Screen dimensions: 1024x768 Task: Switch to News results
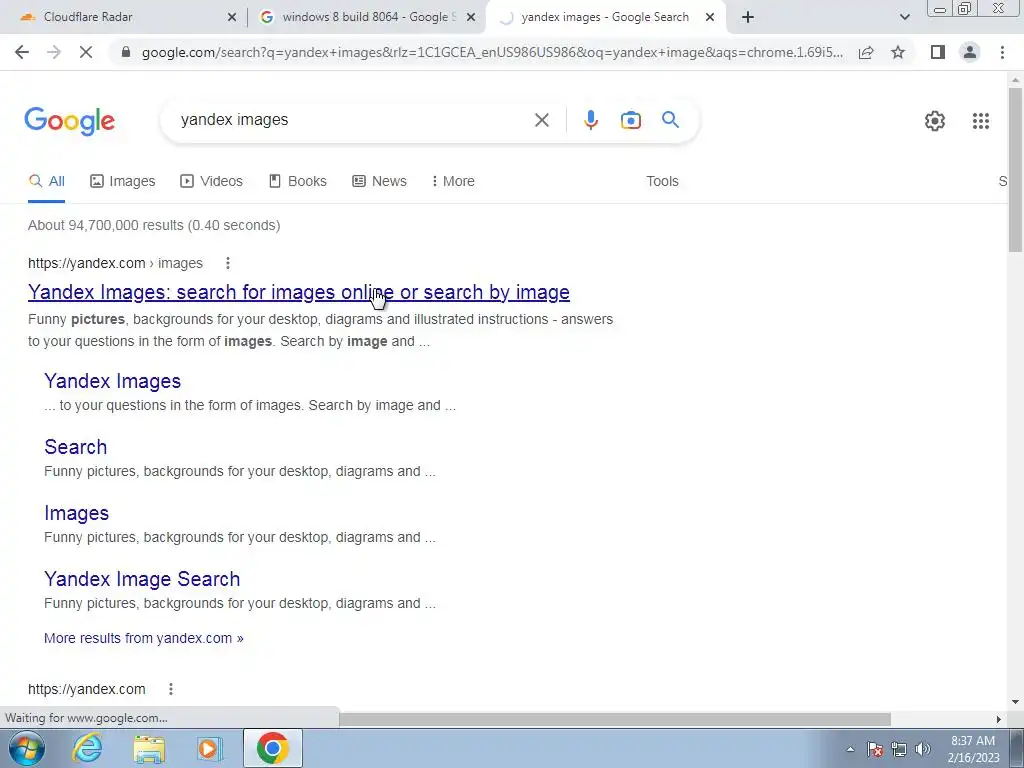tap(379, 182)
